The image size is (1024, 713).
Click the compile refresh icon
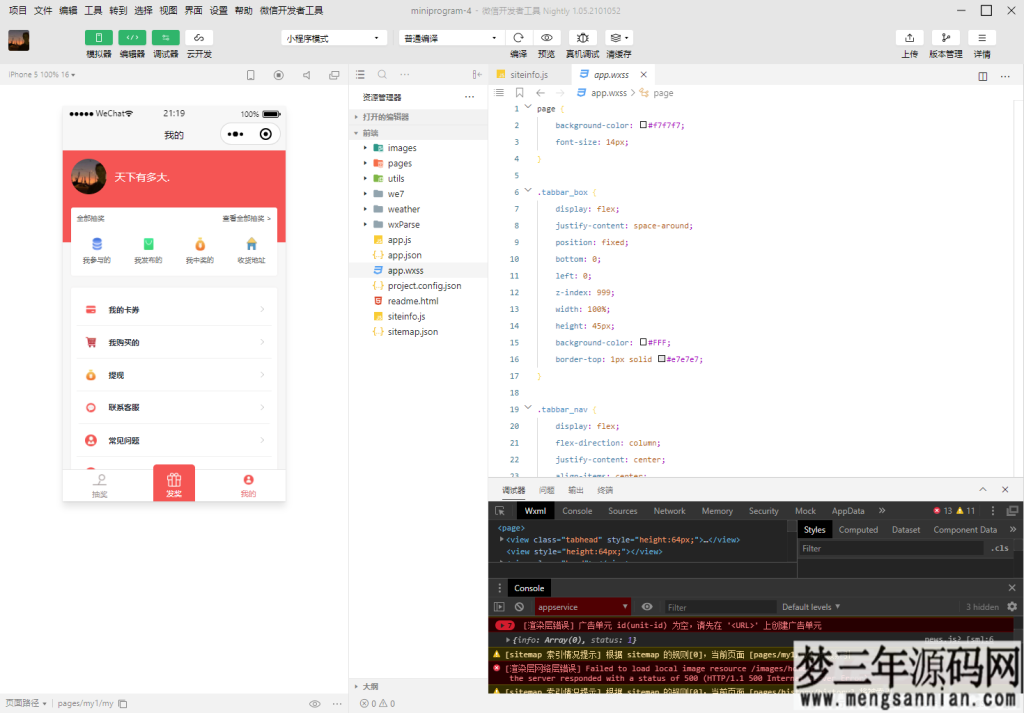pyautogui.click(x=518, y=38)
